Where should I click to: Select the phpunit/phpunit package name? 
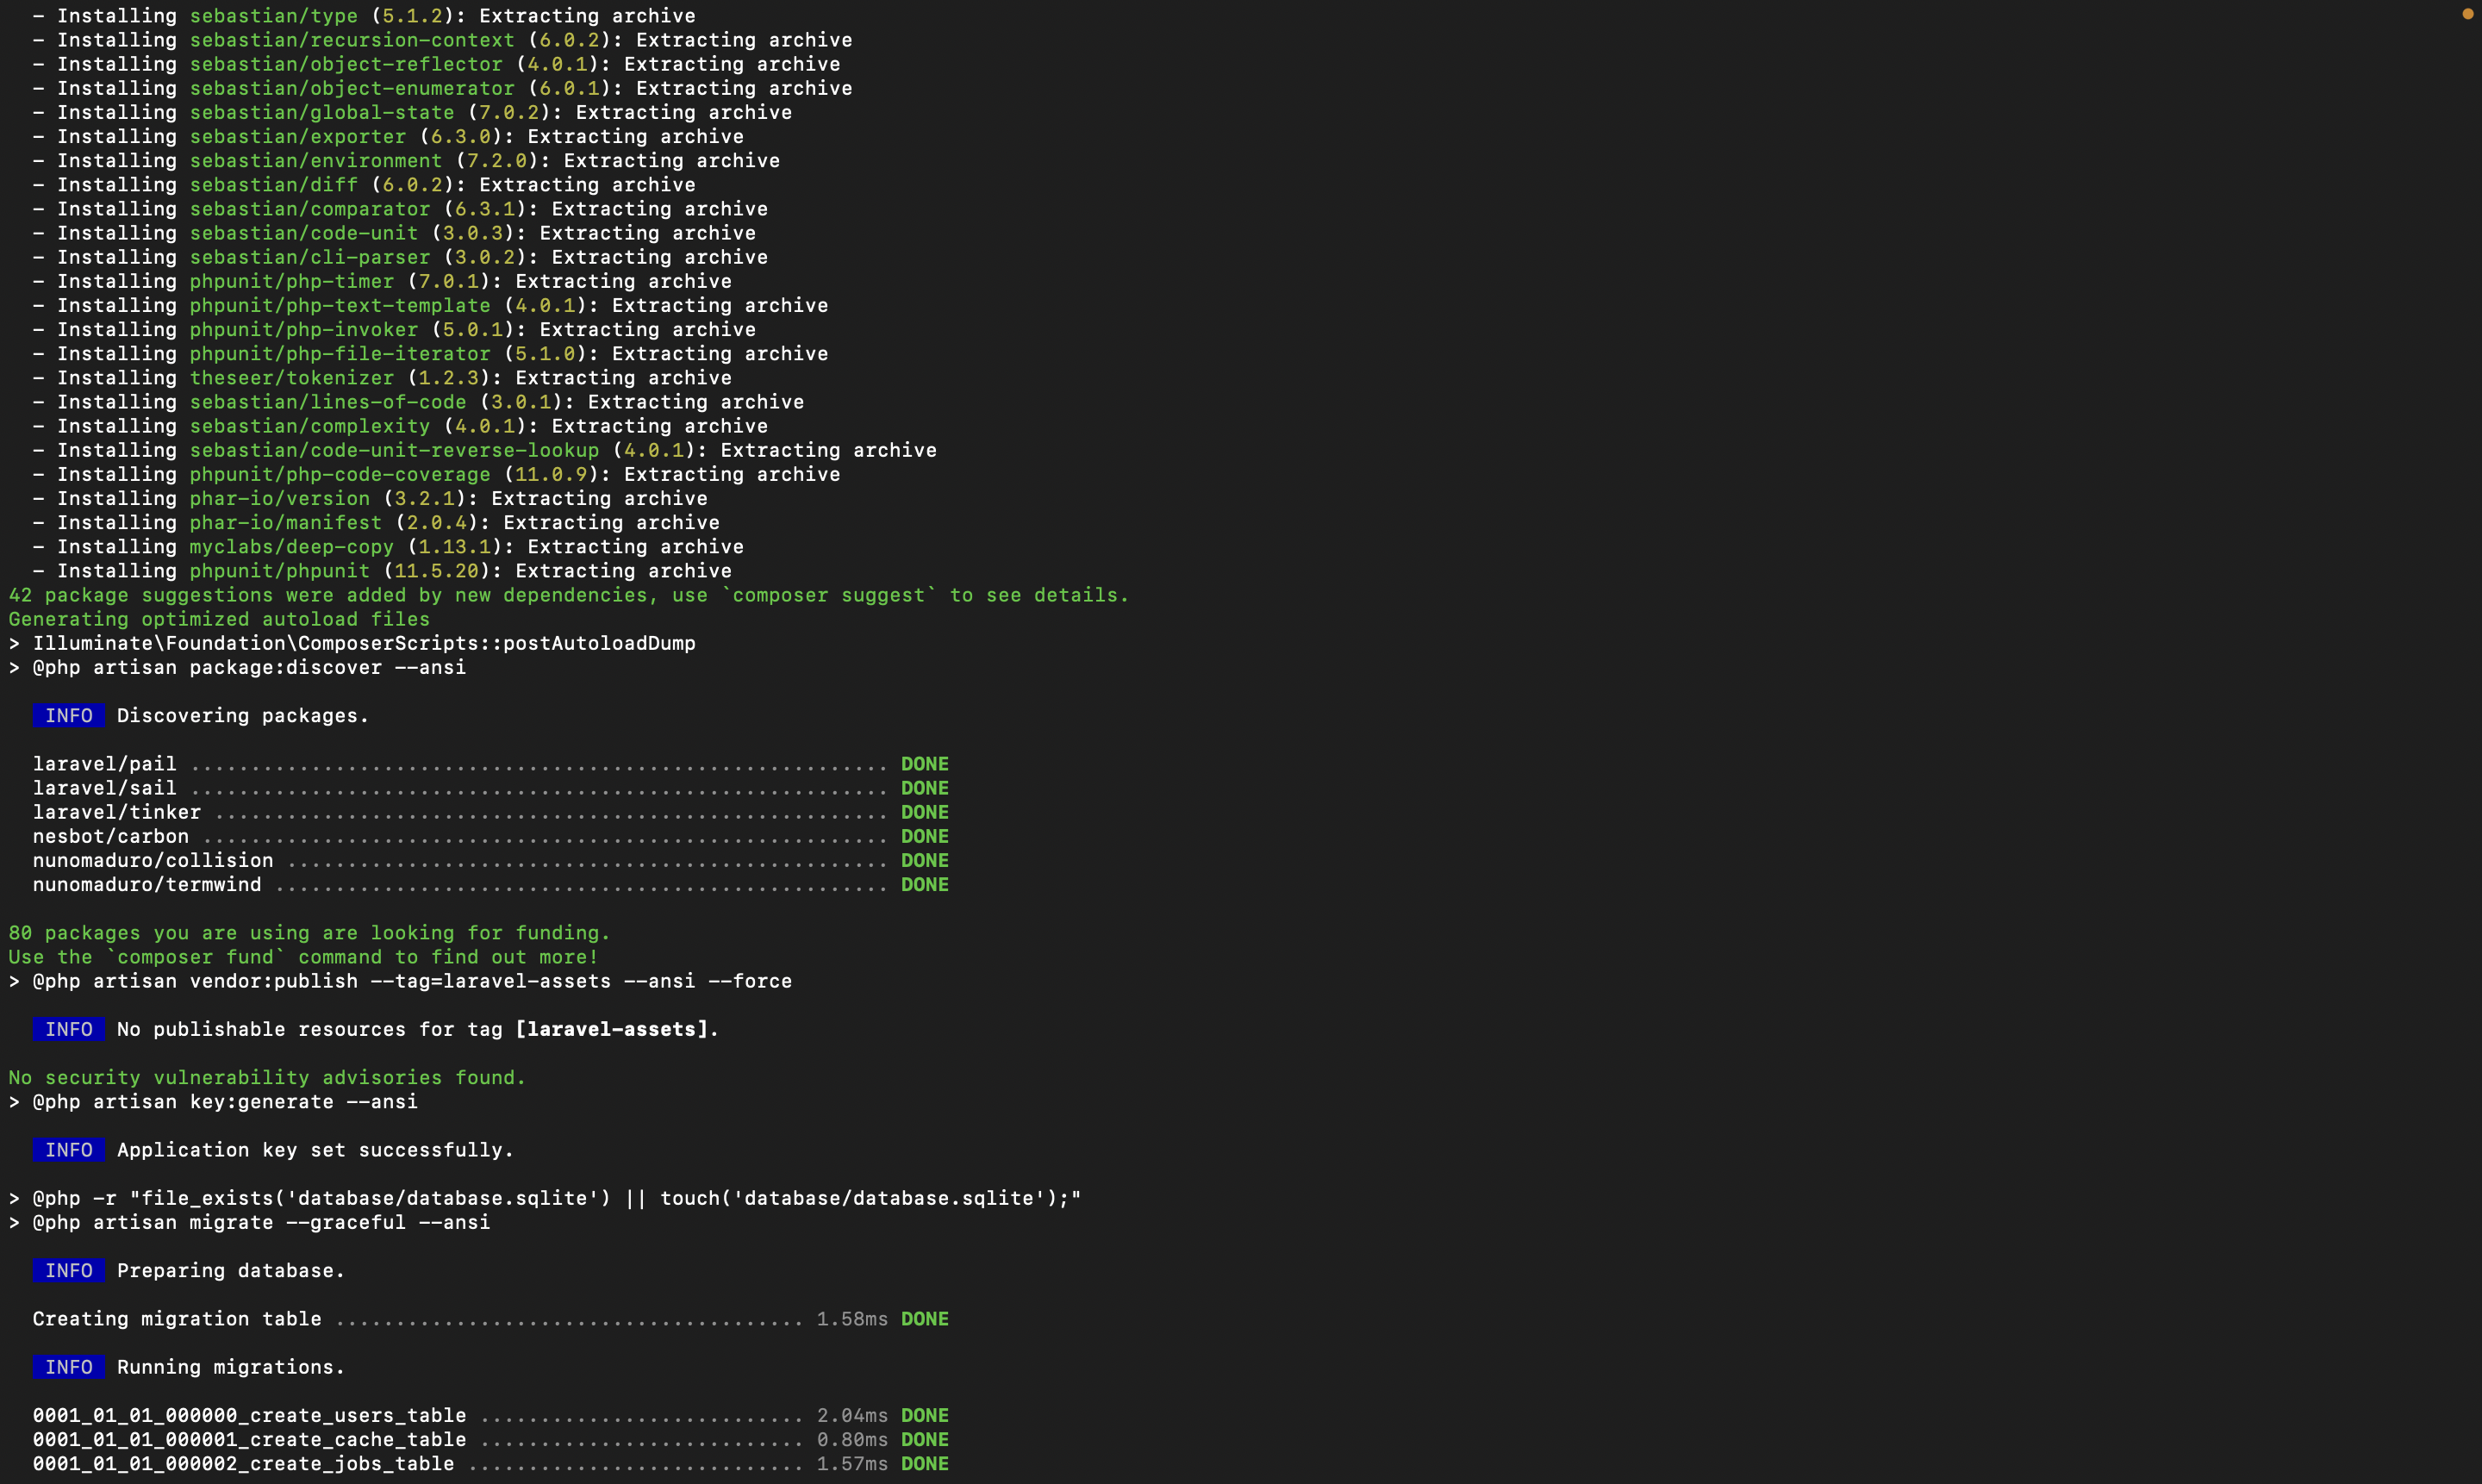[x=278, y=570]
